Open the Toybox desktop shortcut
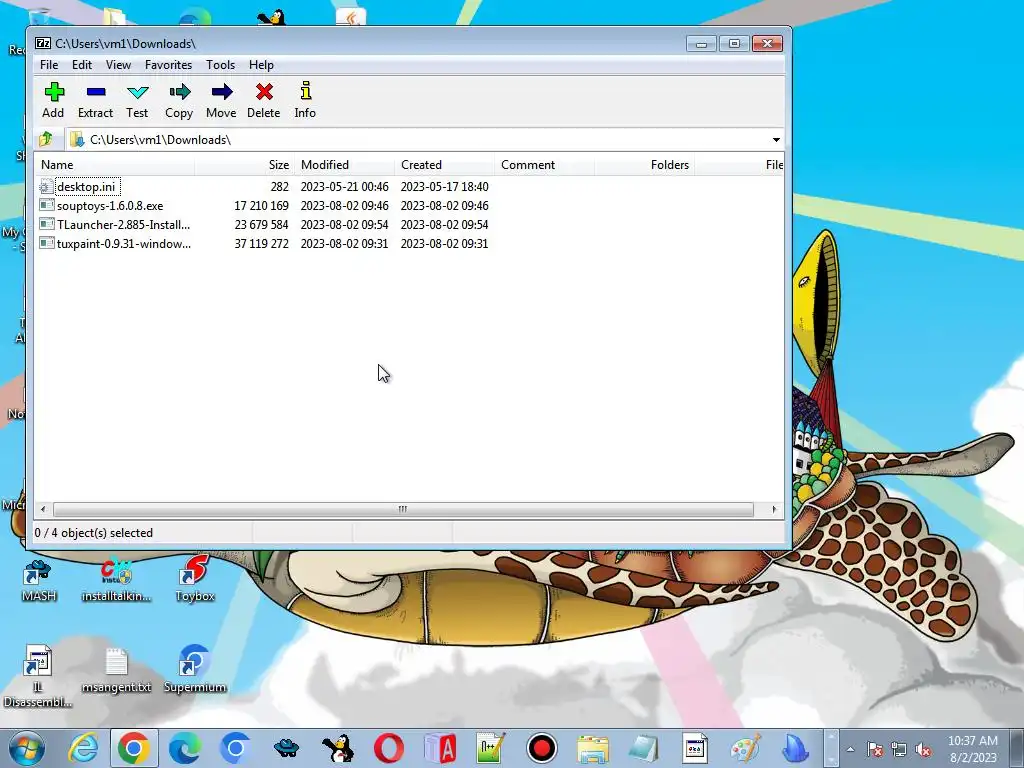Image resolution: width=1024 pixels, height=768 pixels. tap(195, 579)
